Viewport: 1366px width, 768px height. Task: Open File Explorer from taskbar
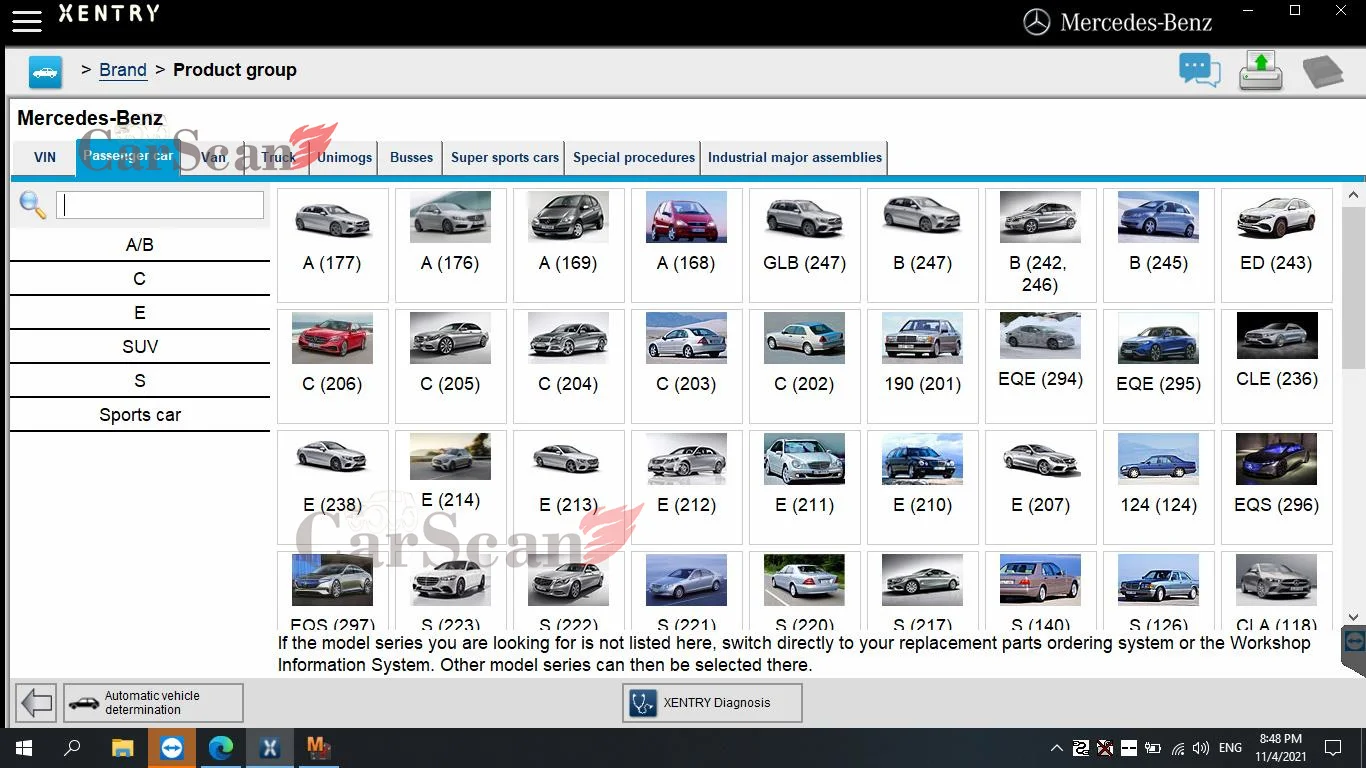coord(122,748)
